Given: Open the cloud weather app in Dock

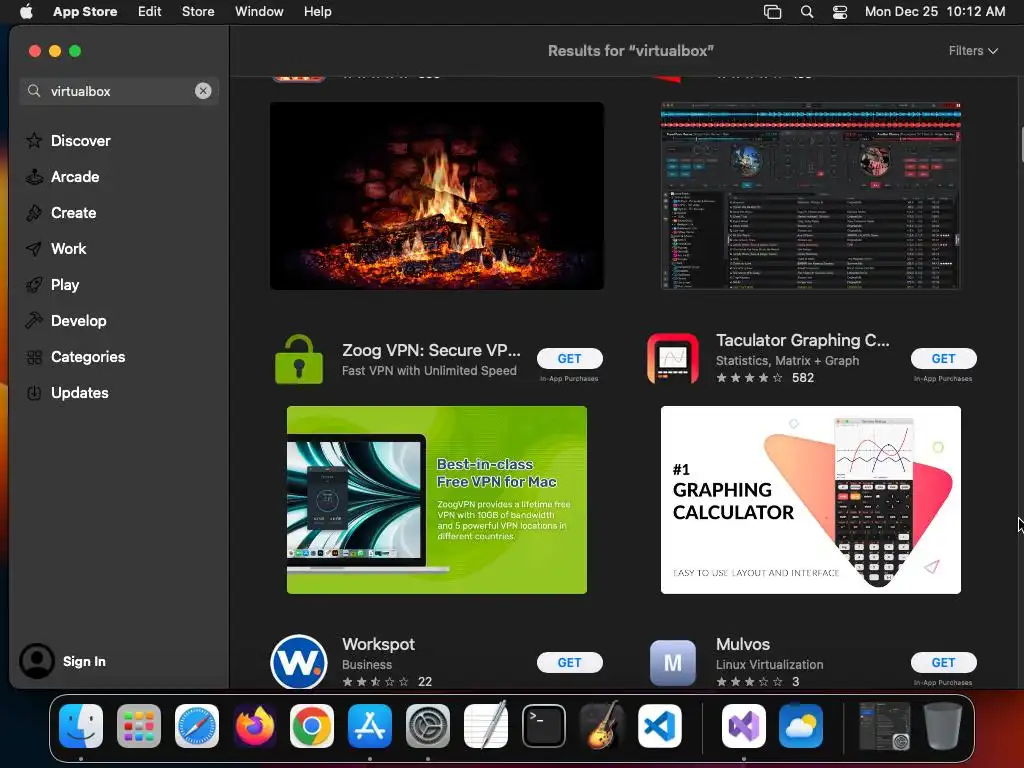Looking at the screenshot, I should [801, 726].
